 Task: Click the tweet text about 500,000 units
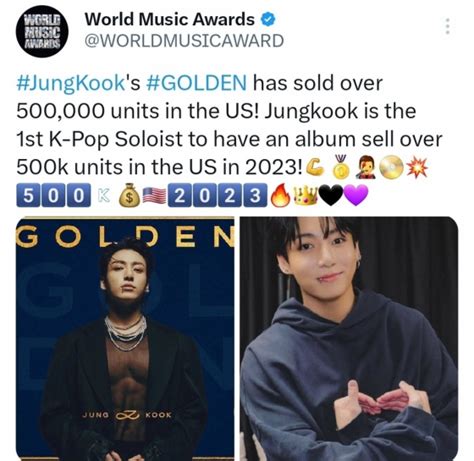229,124
